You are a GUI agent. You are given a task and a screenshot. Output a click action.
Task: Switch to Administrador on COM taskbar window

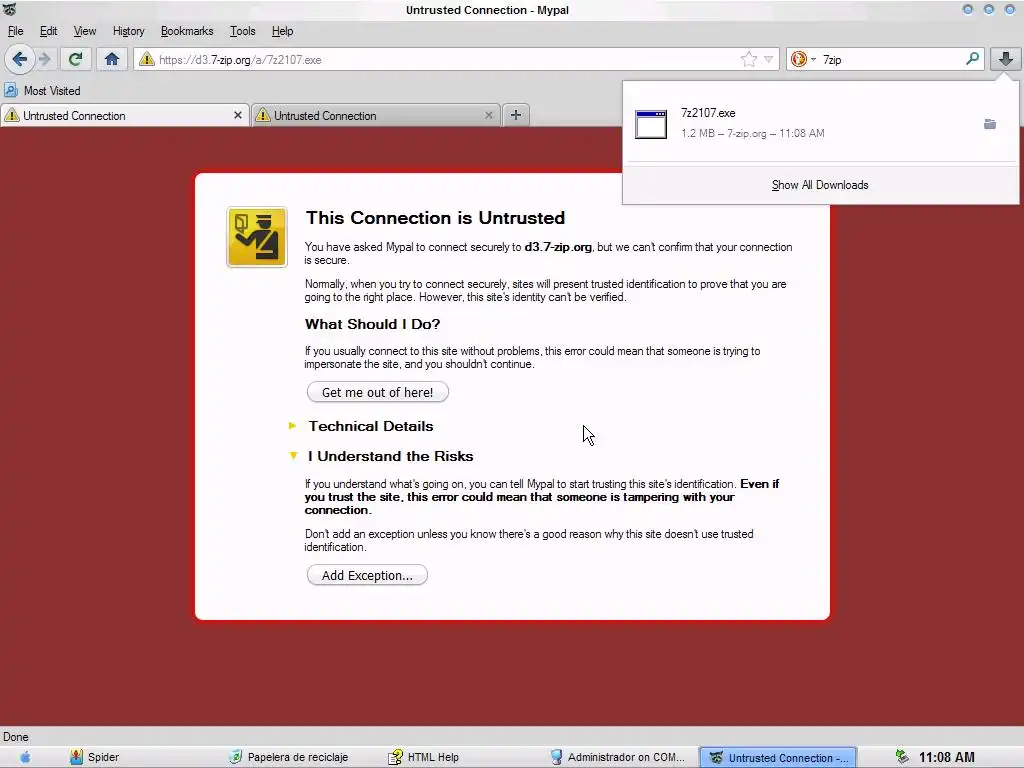click(617, 757)
